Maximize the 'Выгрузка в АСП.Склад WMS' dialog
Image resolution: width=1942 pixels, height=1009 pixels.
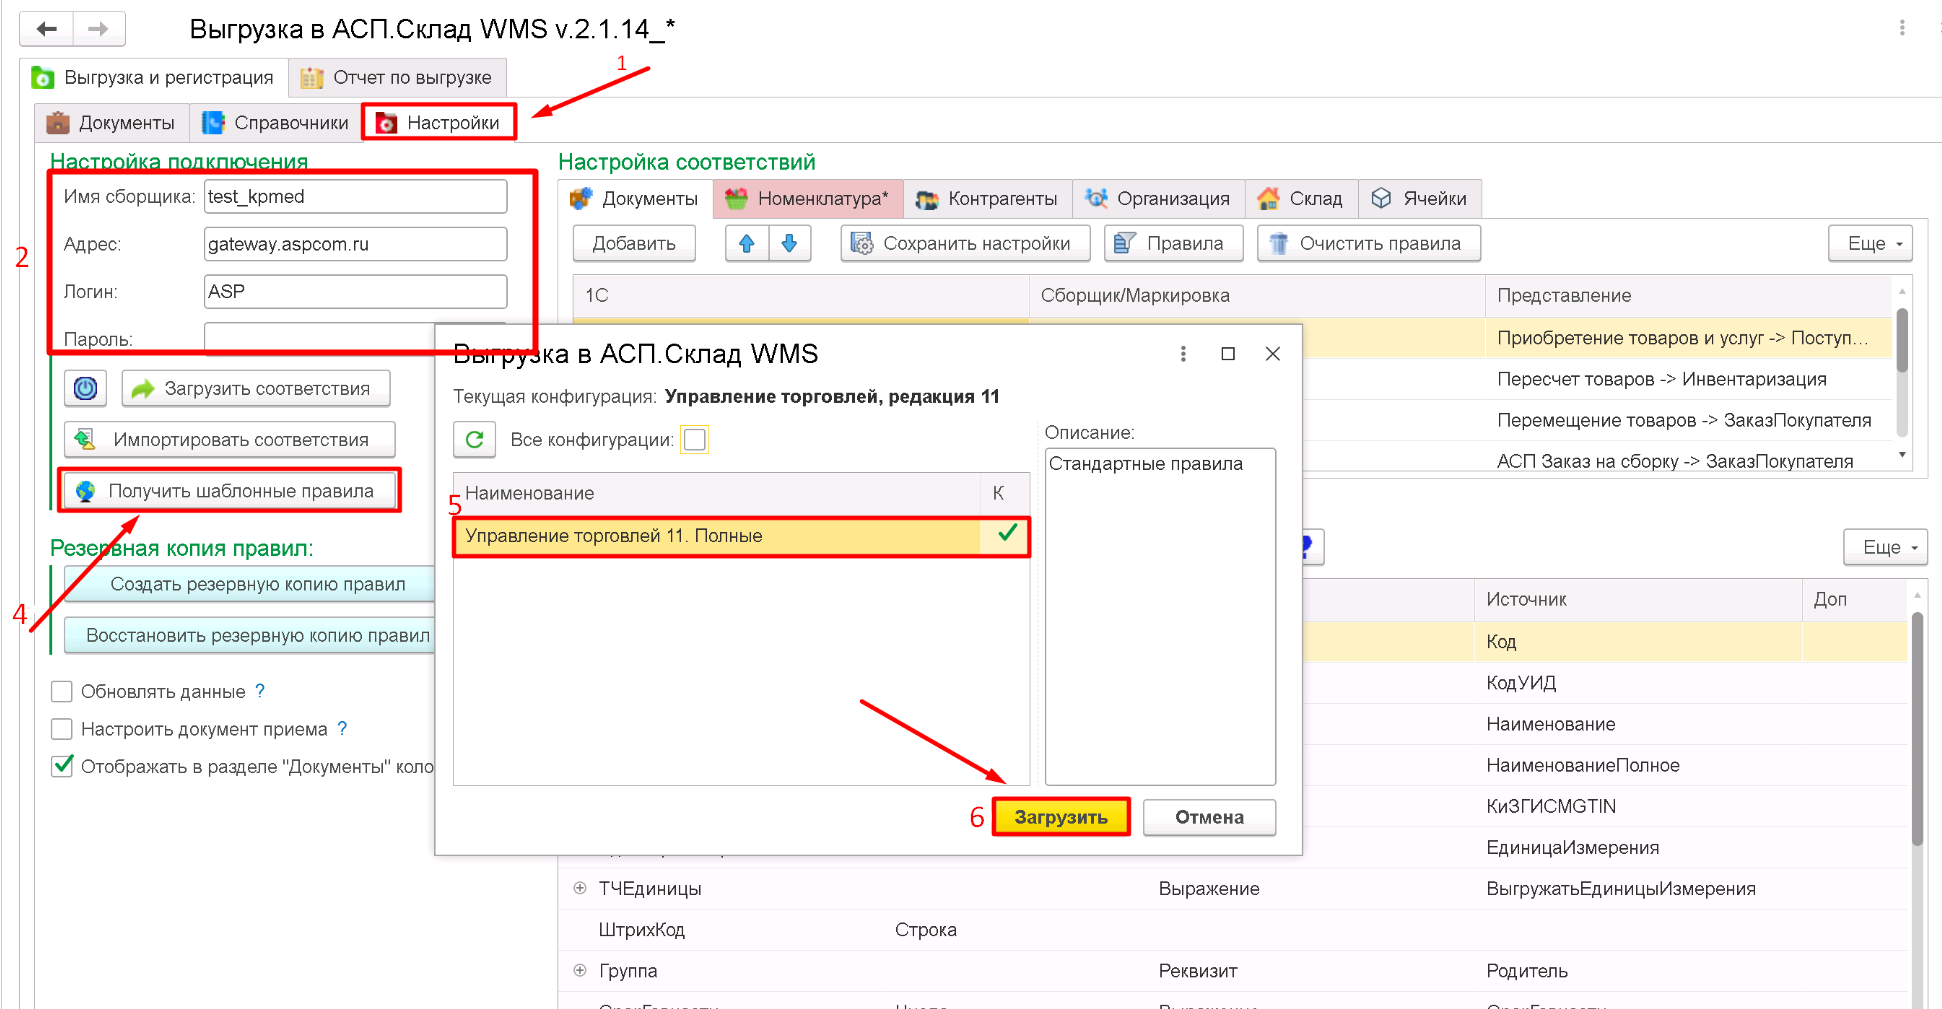click(x=1228, y=354)
